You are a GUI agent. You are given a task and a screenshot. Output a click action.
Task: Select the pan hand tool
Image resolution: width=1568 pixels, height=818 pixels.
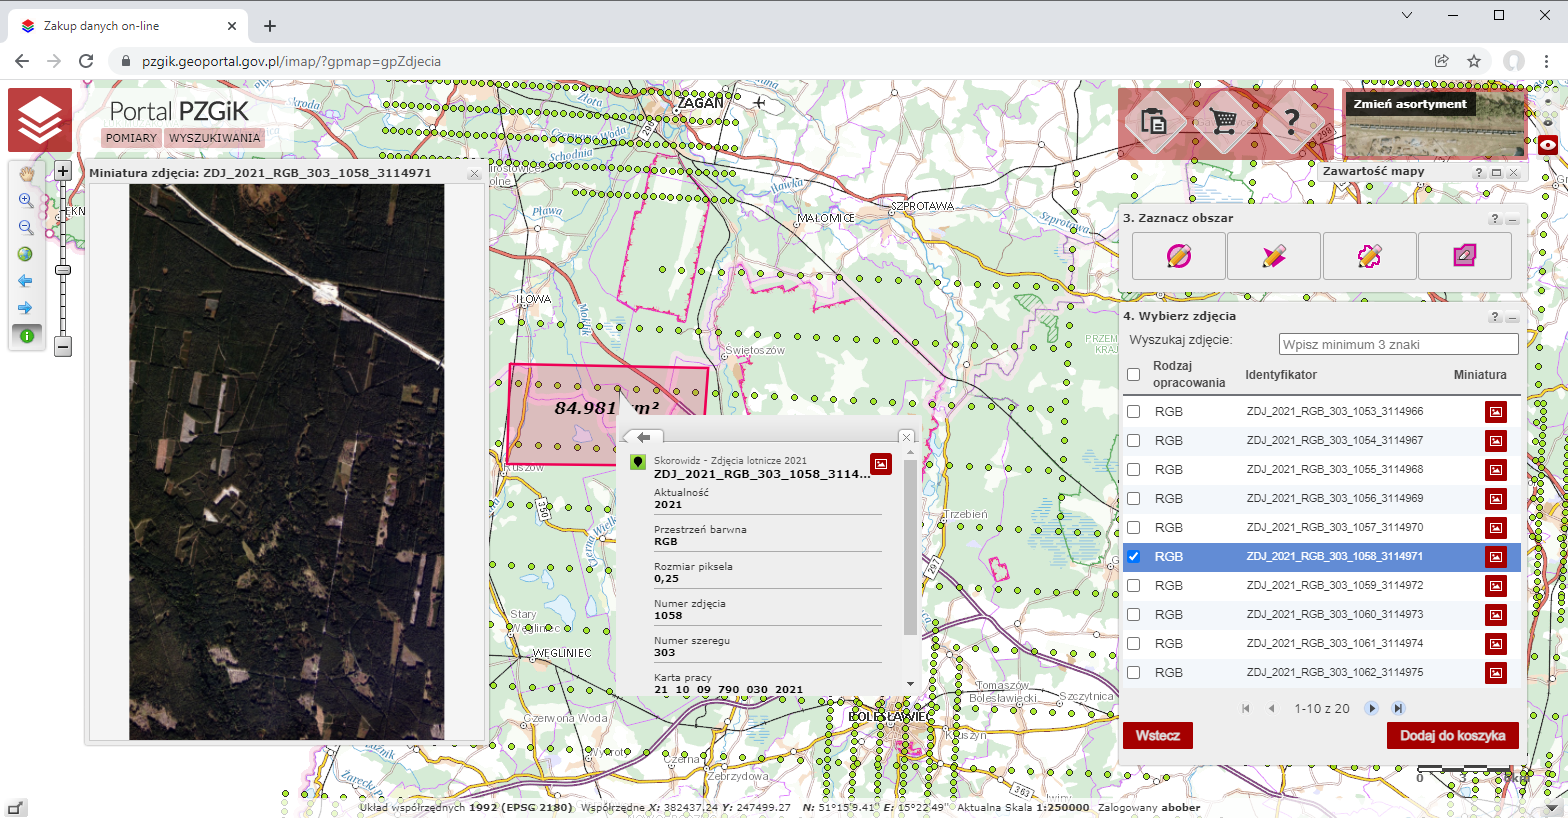[26, 174]
